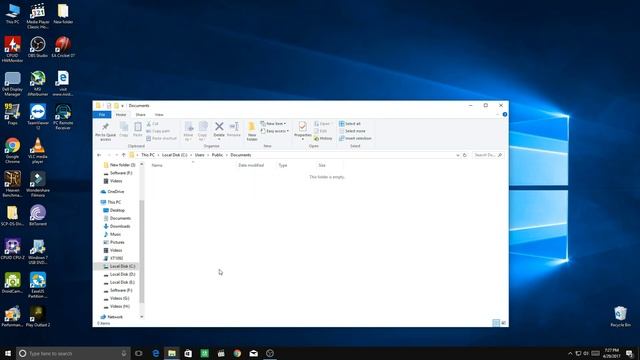Click the Rename icon in ribbon

(234, 127)
